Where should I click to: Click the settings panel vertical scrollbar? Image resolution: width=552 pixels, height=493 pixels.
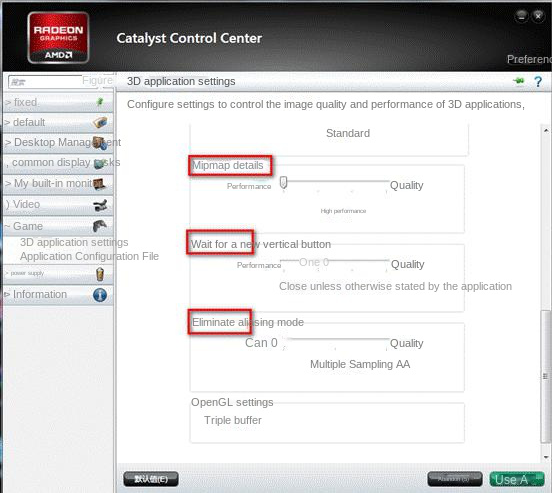[x=545, y=376]
